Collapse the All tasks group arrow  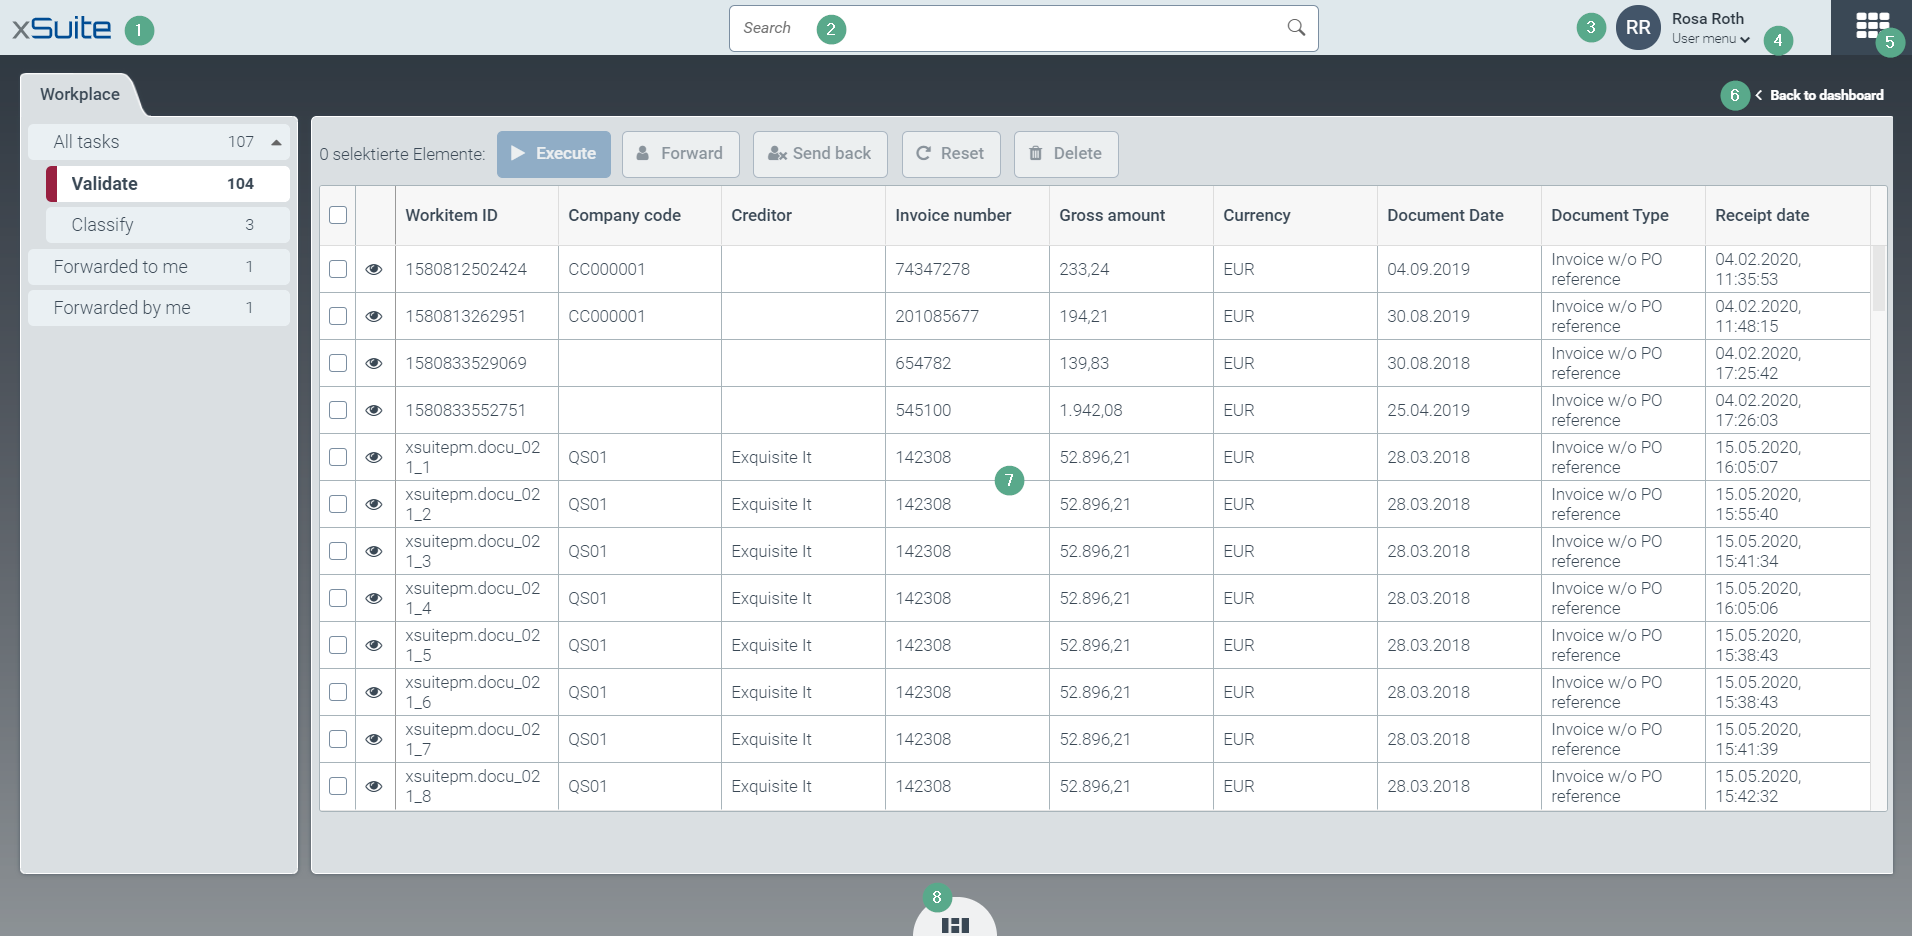tap(276, 142)
